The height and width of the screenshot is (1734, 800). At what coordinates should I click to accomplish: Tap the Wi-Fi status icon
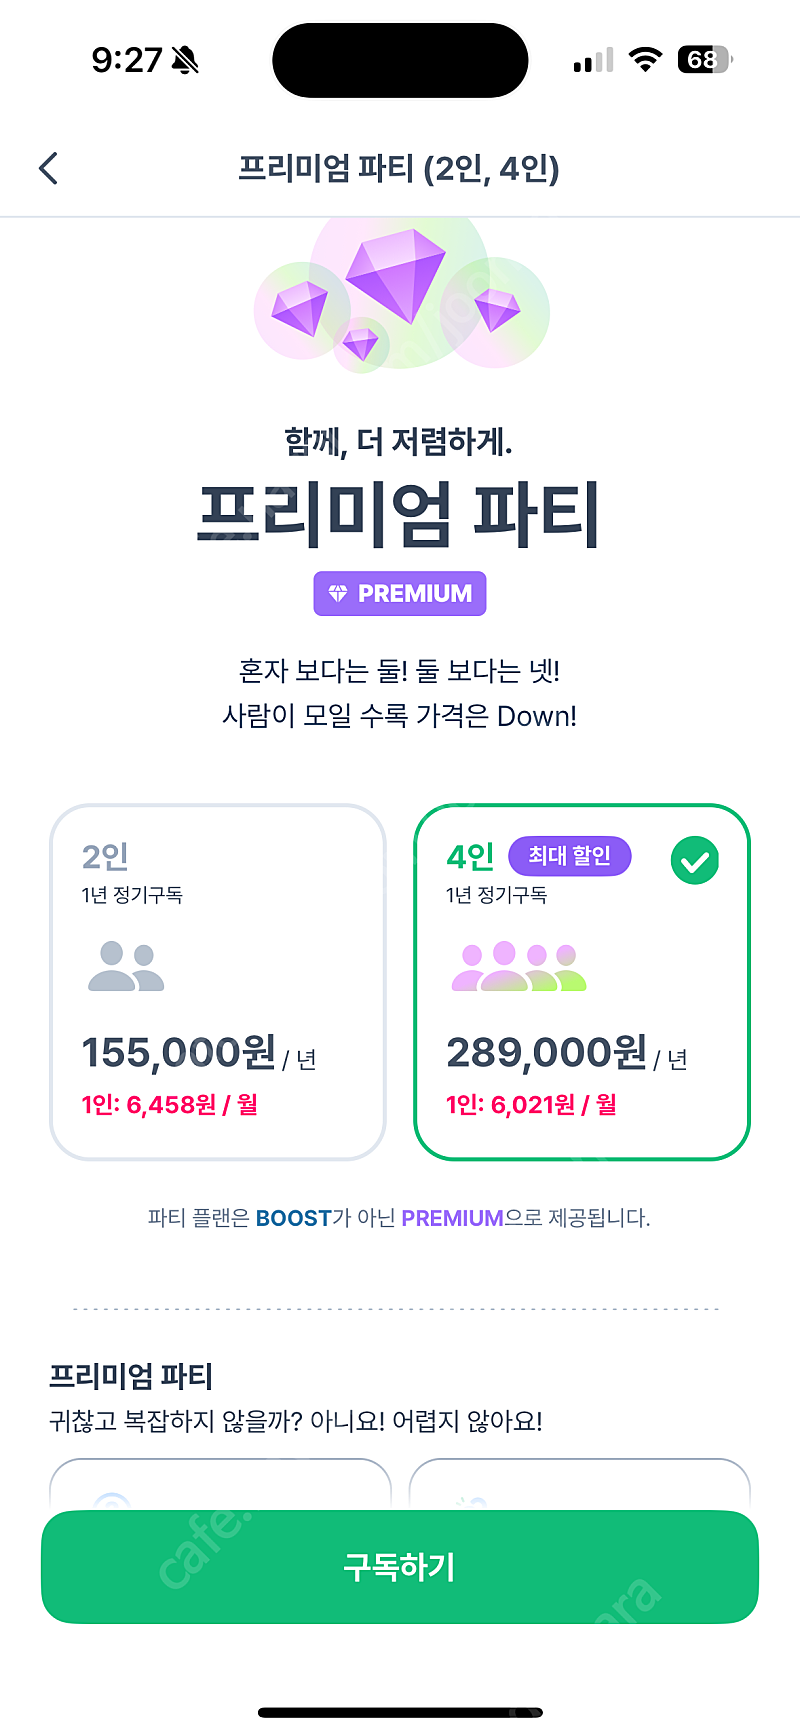click(646, 60)
